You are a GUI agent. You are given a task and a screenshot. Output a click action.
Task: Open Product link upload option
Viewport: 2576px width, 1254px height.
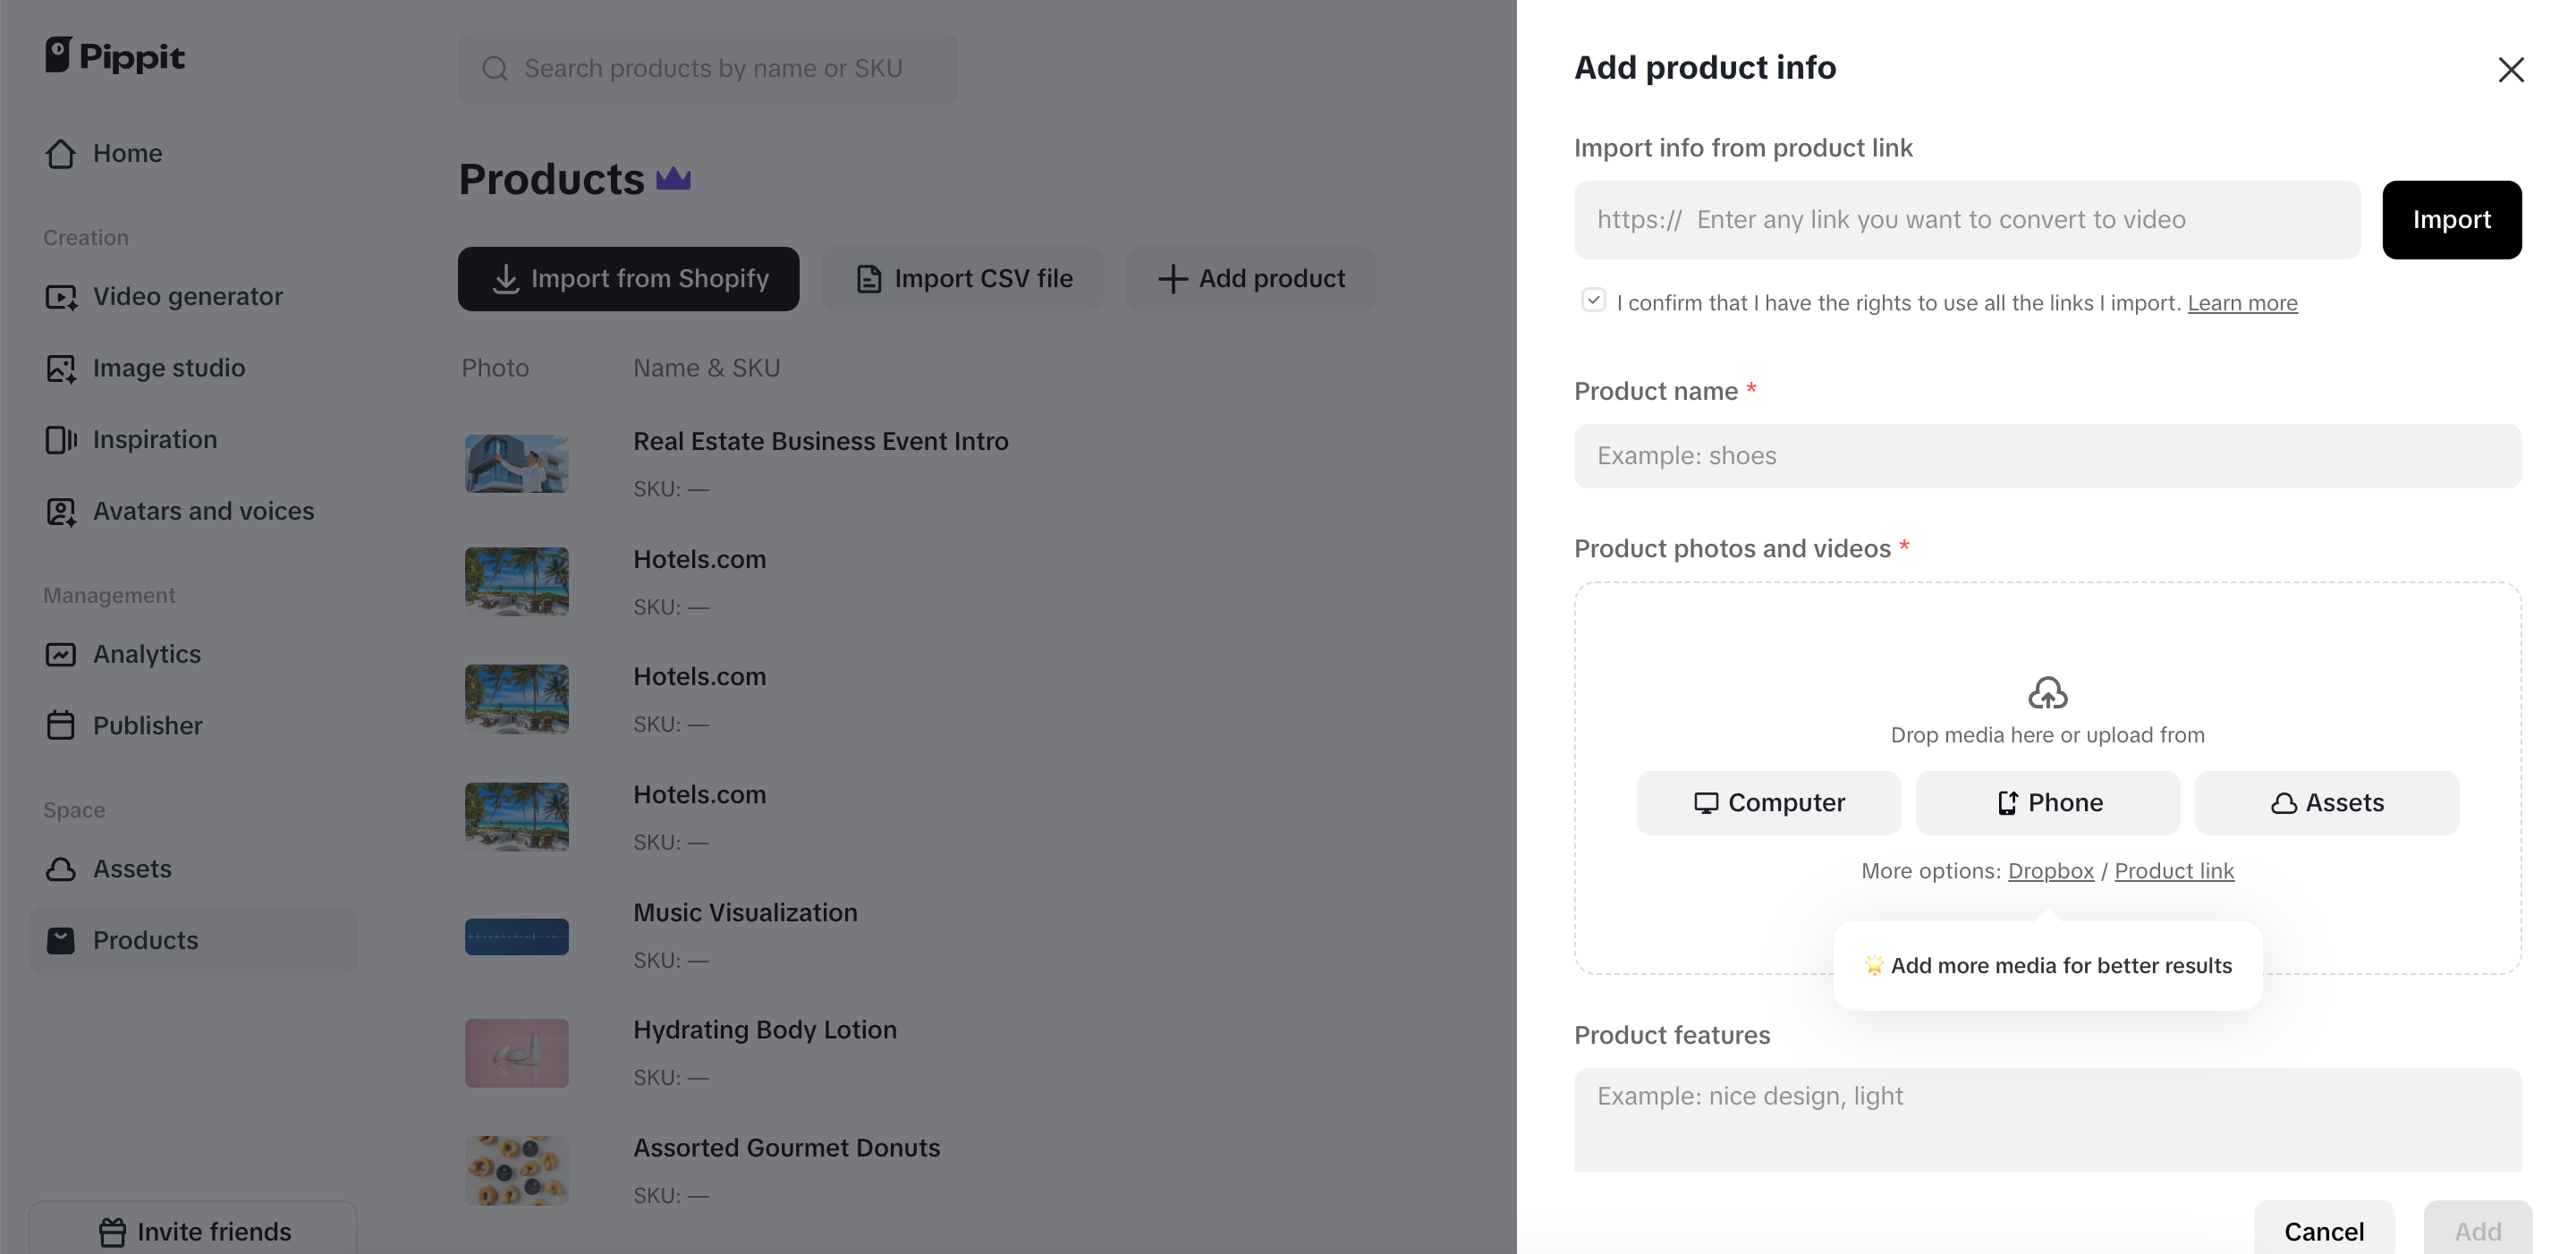coord(2174,871)
